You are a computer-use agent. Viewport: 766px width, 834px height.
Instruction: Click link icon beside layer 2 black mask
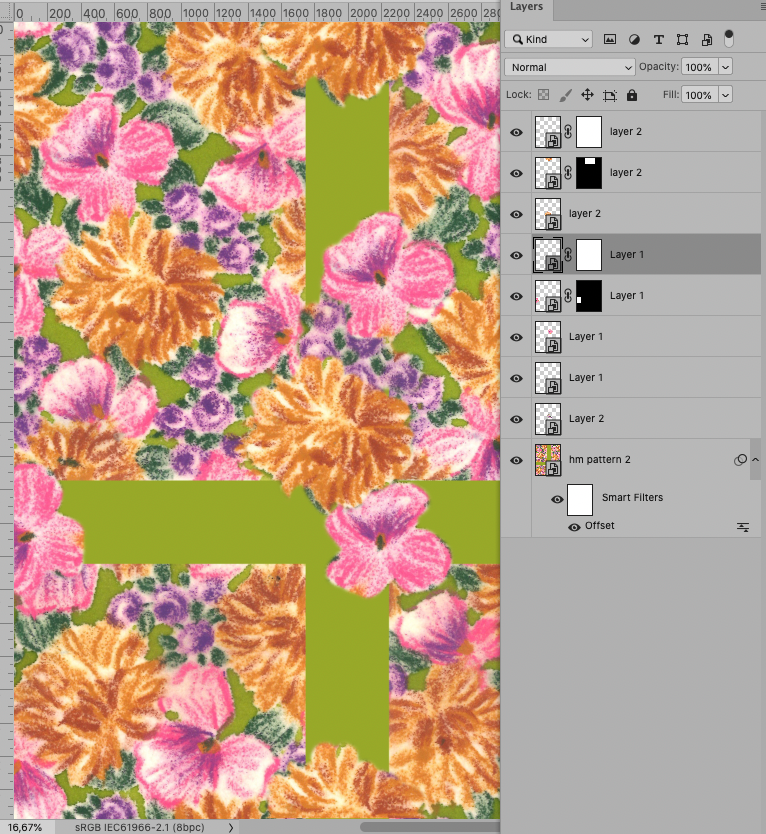568,172
